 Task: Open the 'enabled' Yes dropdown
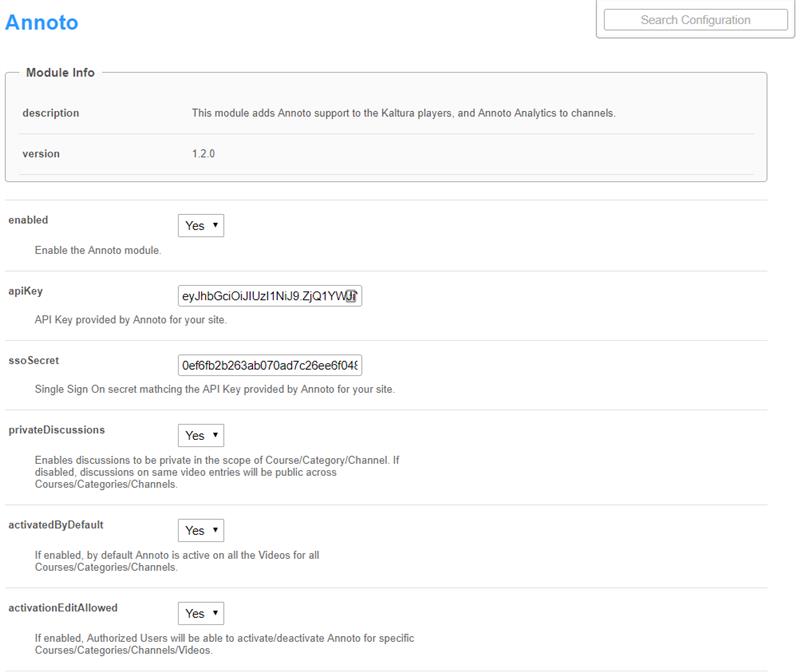[201, 226]
